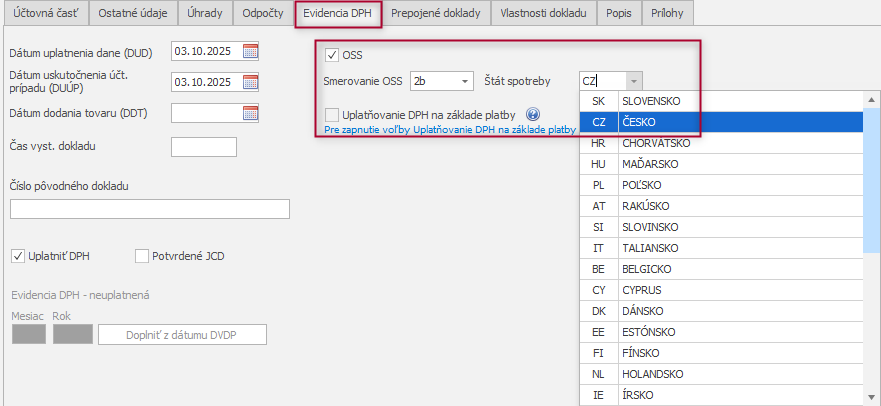Click the Doplniť z dátumu DVDP button

[181, 335]
